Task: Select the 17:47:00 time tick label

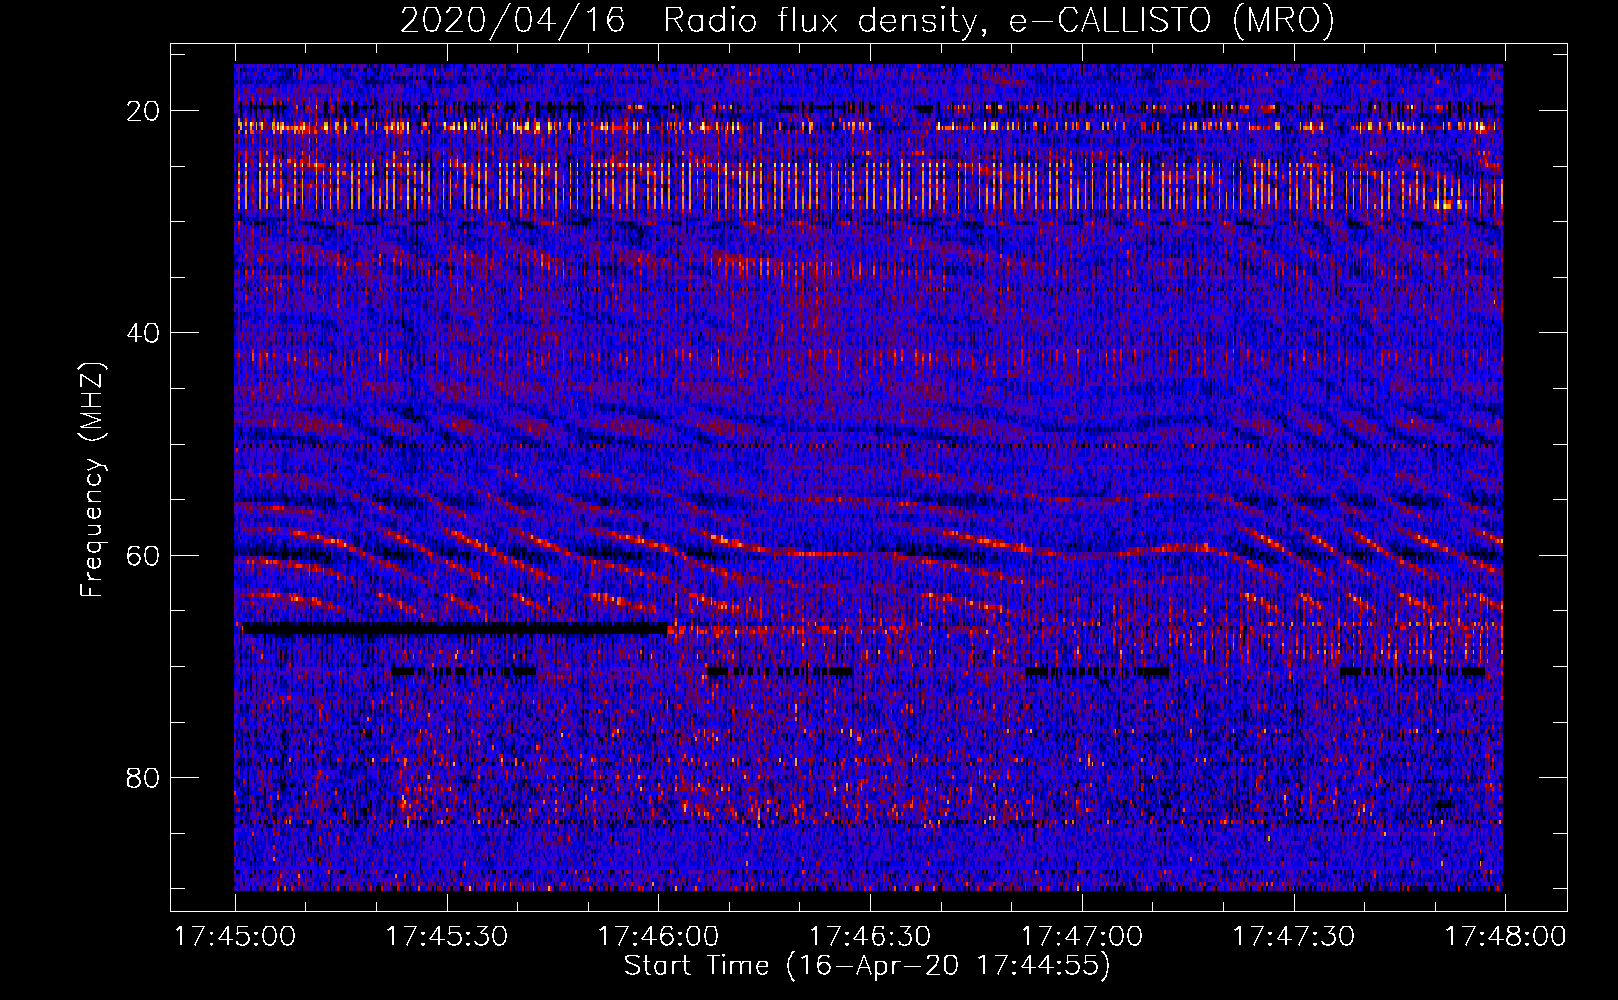Action: point(1082,936)
